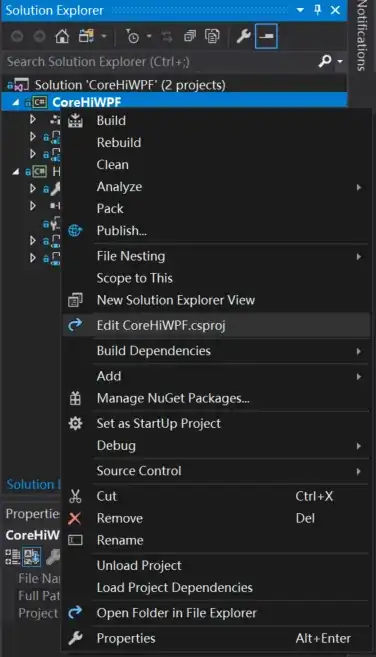Screen dimensions: 376x657
Task: Toggle the pin auto-hide icon in title bar
Action: tap(317, 10)
